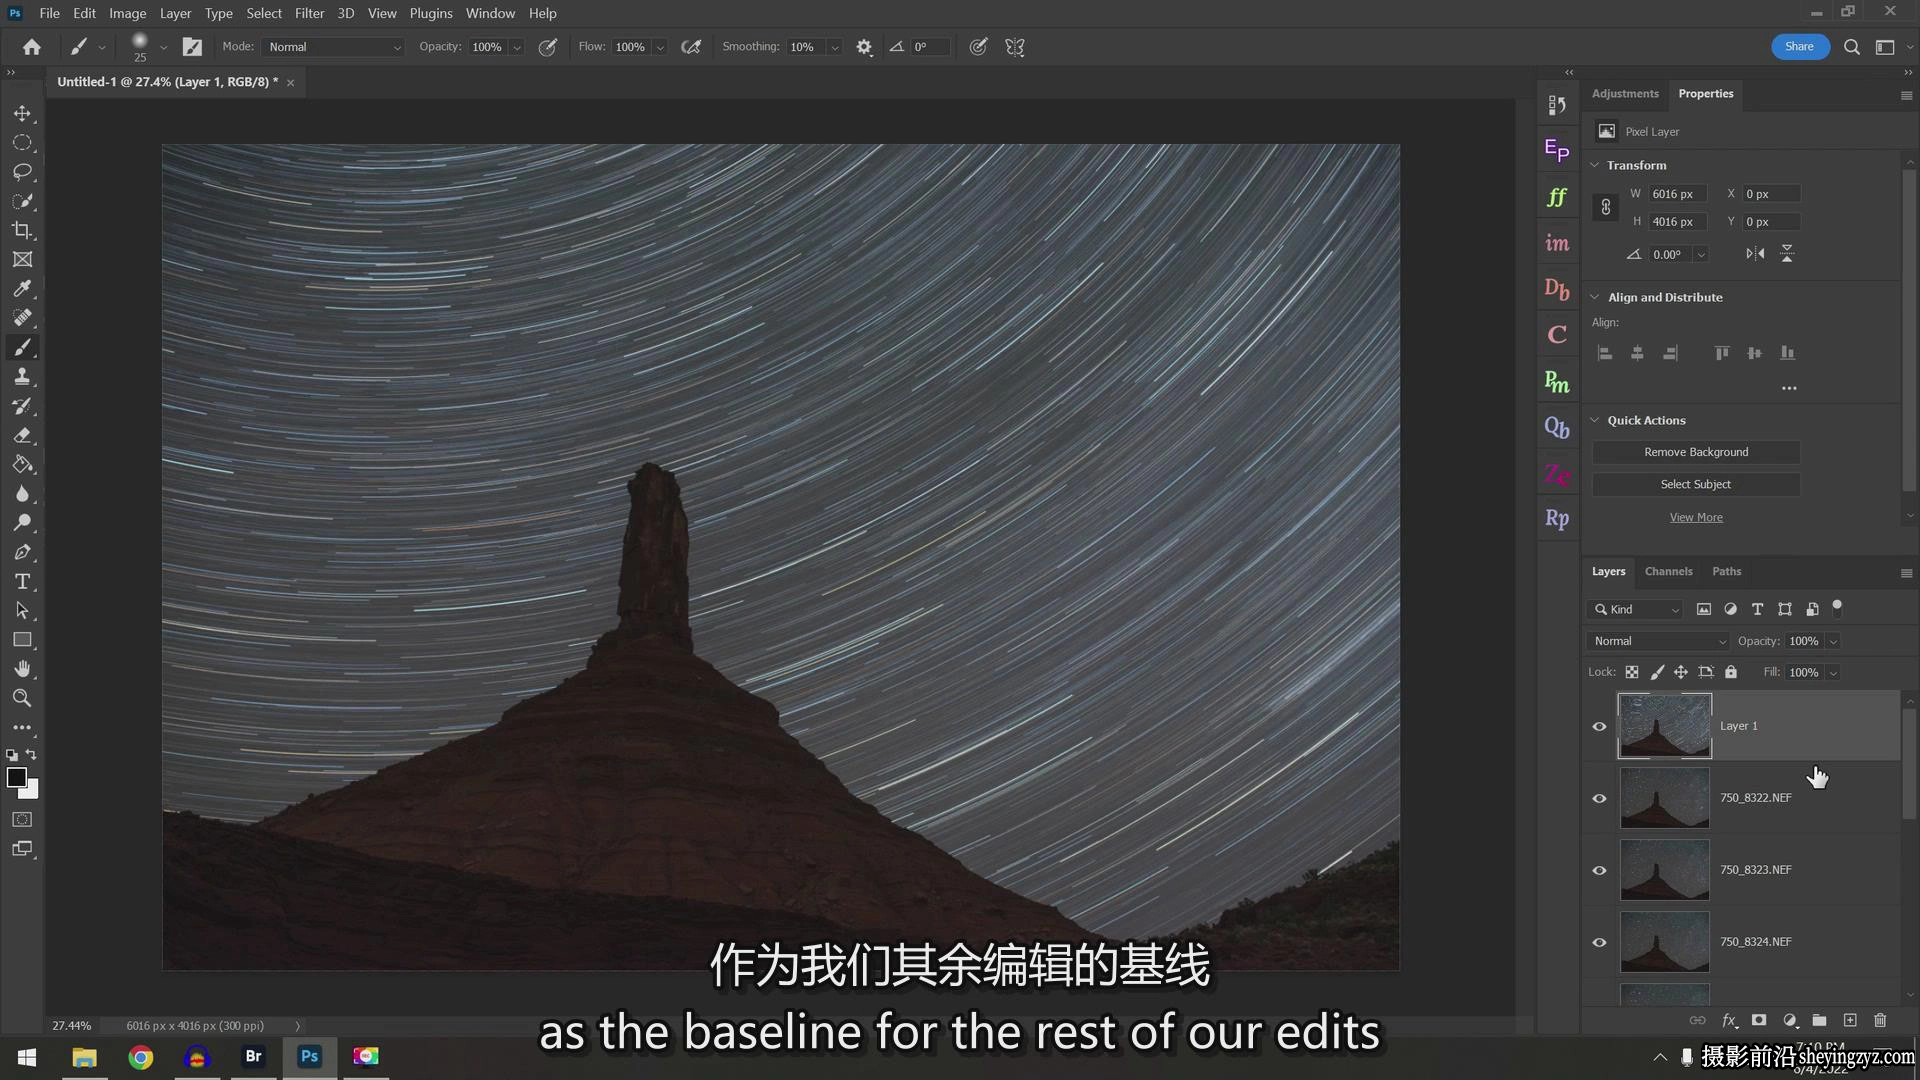The image size is (1920, 1080).
Task: Open the Home screen icon
Action: tap(32, 47)
